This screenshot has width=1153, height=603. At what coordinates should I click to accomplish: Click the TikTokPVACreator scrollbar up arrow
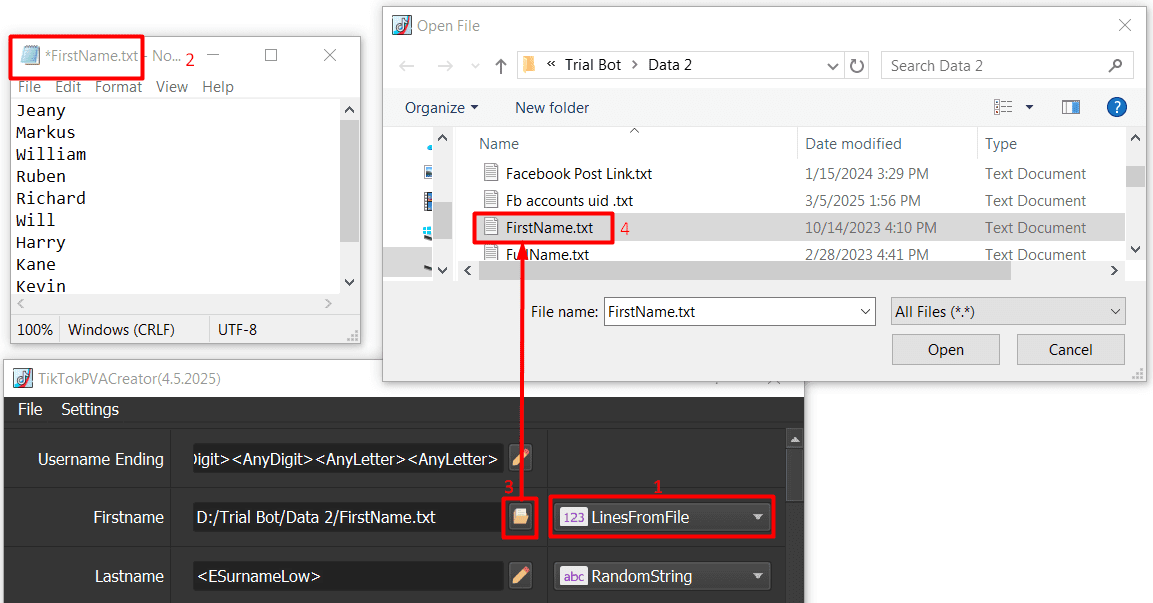pos(794,440)
